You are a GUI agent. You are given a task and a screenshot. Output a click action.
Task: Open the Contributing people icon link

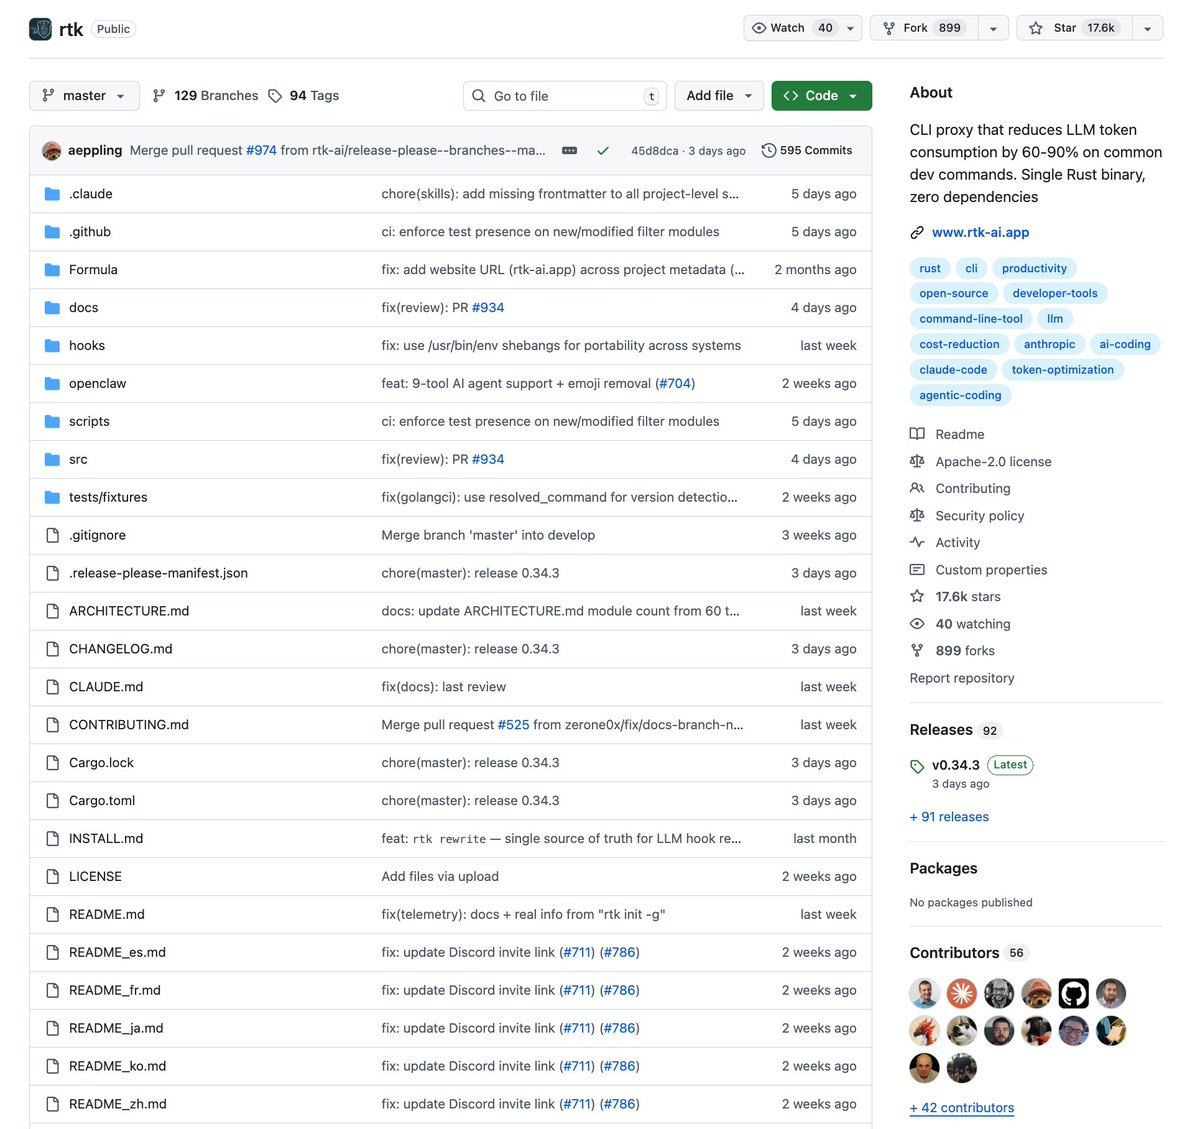tap(917, 488)
